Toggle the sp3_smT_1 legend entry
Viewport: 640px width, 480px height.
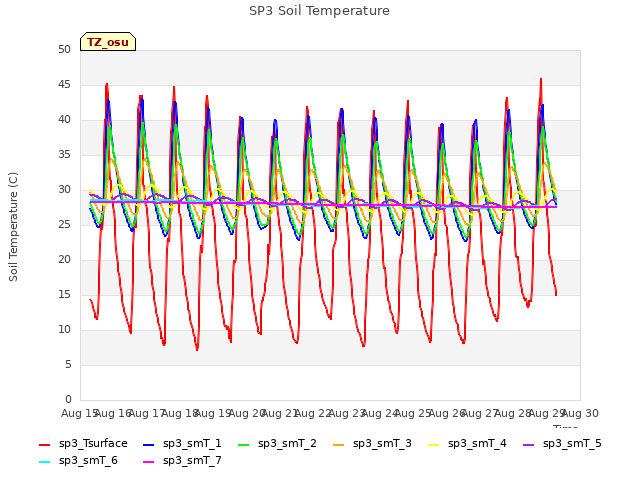point(182,444)
